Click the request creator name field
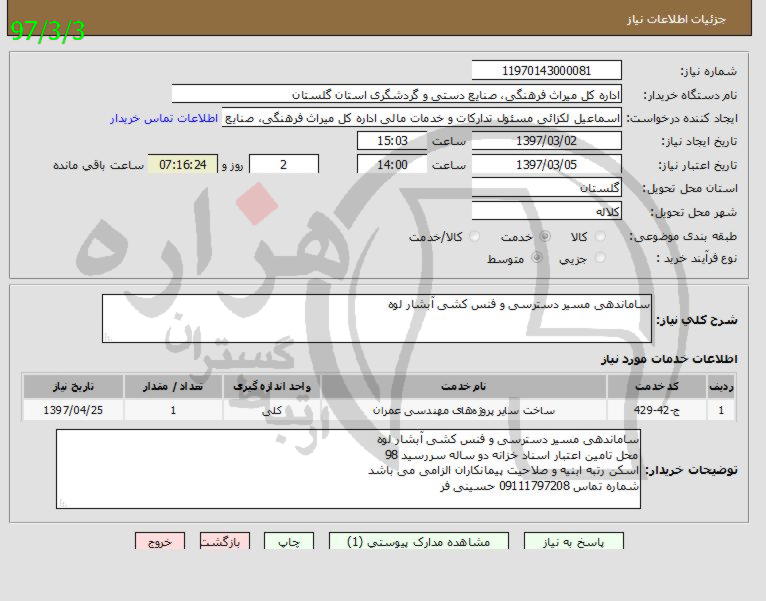Image resolution: width=766 pixels, height=601 pixels. tap(422, 118)
